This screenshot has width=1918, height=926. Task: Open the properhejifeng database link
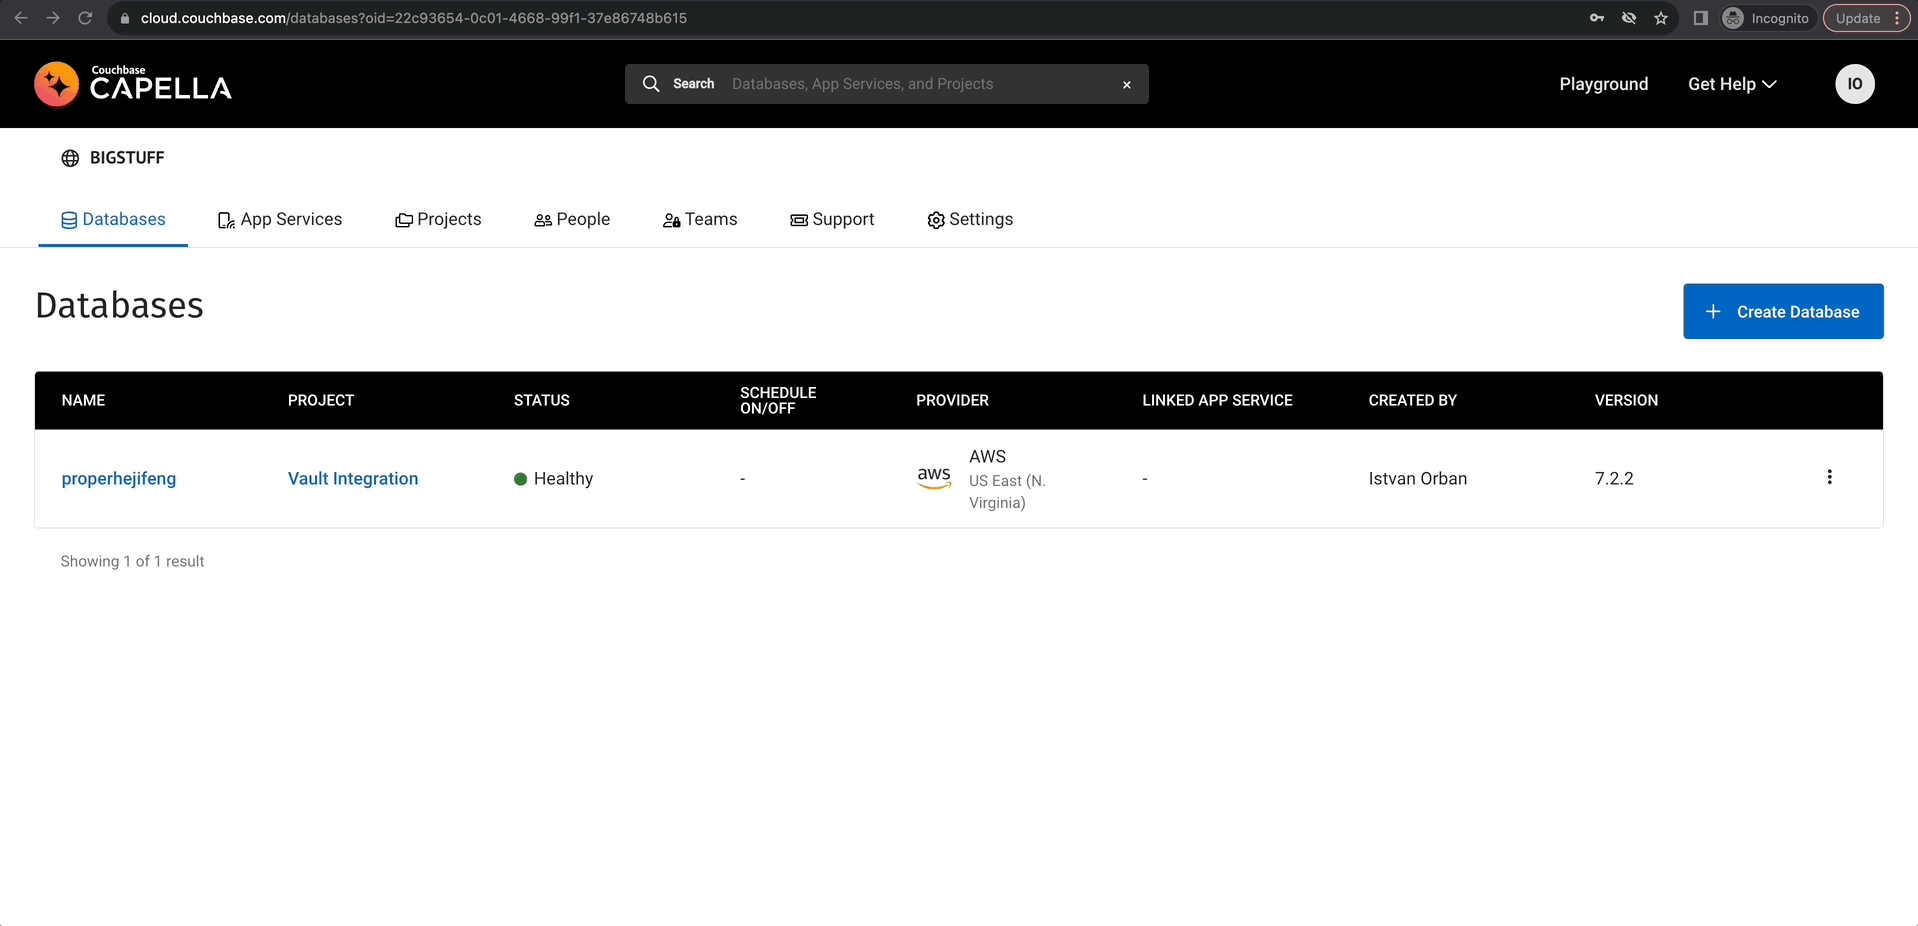pyautogui.click(x=119, y=478)
